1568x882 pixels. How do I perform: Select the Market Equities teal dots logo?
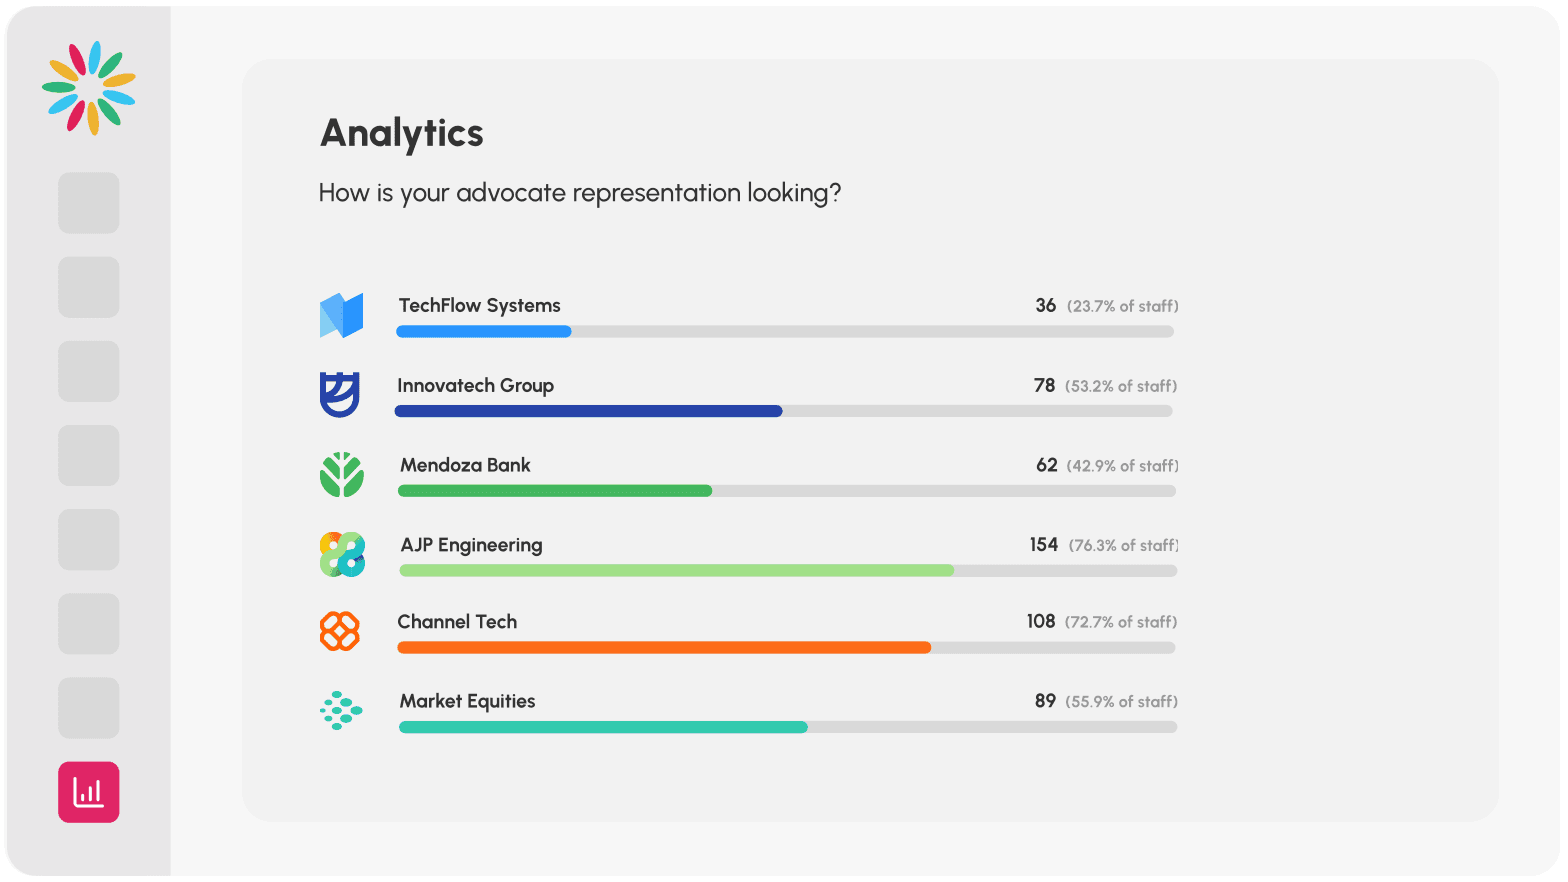(x=341, y=710)
